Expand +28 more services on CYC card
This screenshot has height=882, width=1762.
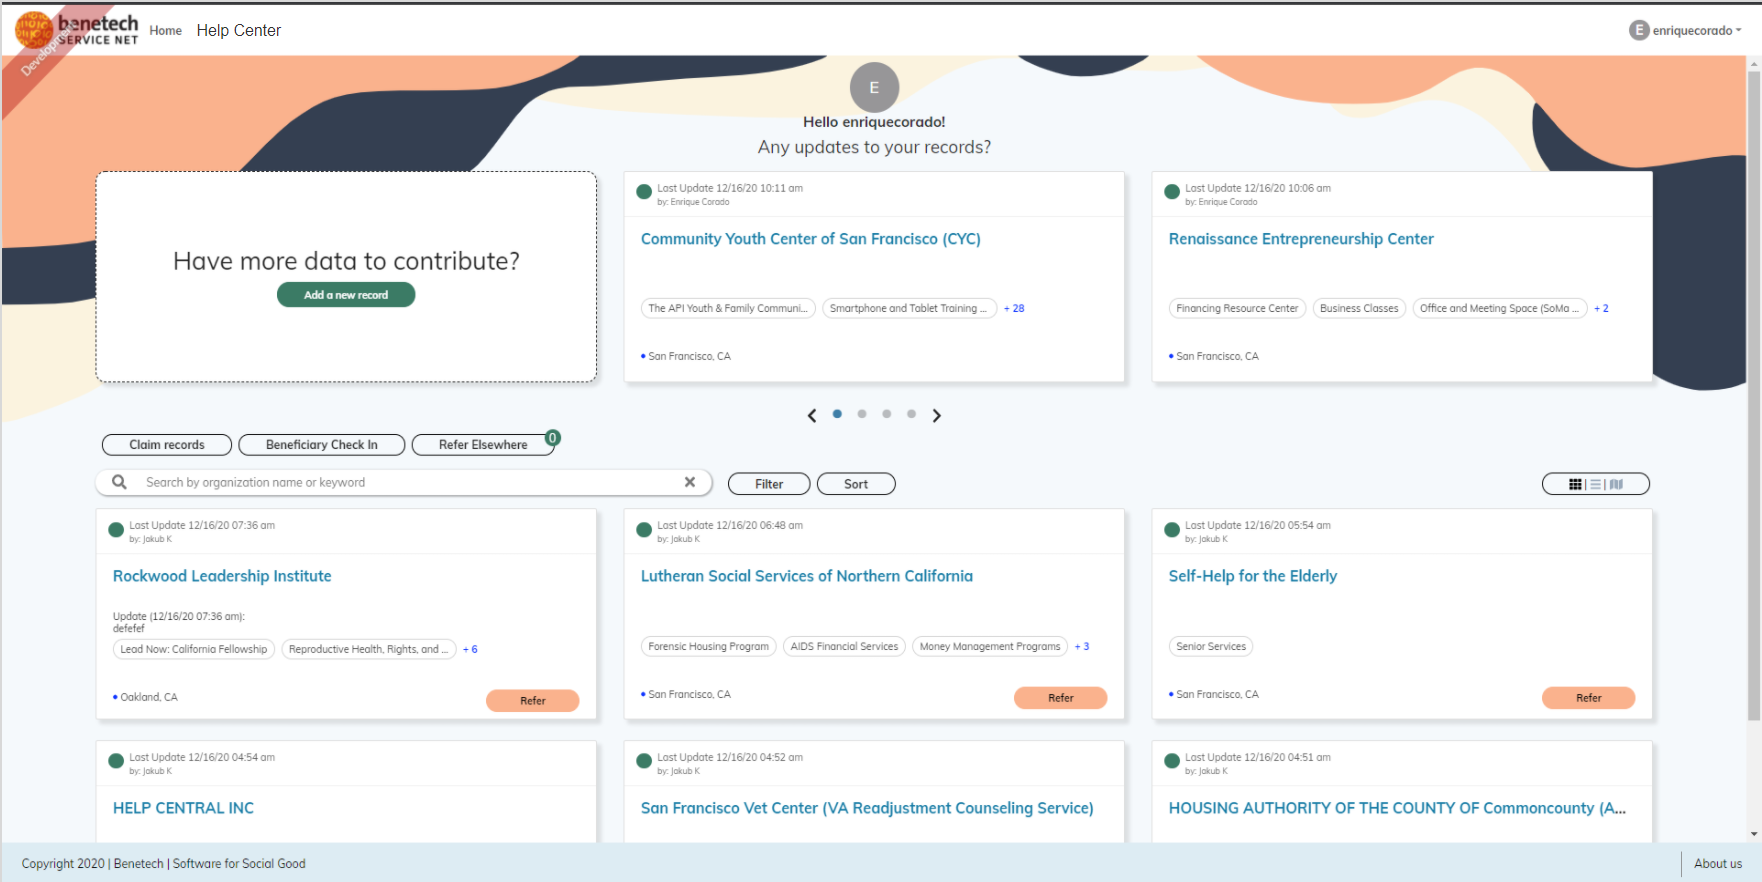(1014, 308)
